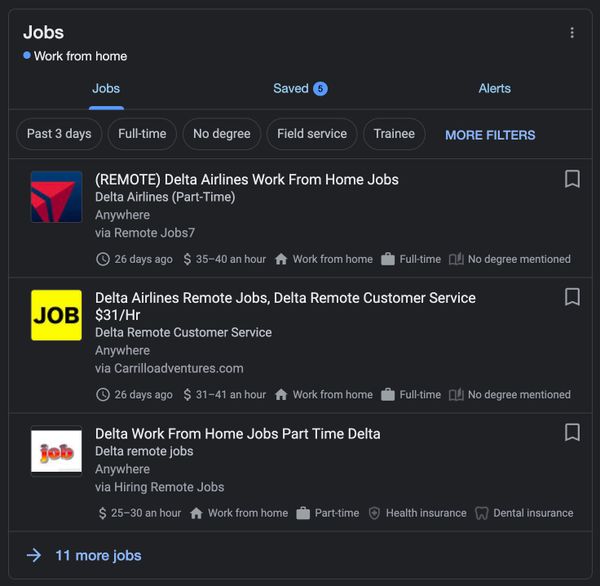
Task: Open Delta Airlines Remote Jobs Customer Service listing
Action: [x=285, y=306]
